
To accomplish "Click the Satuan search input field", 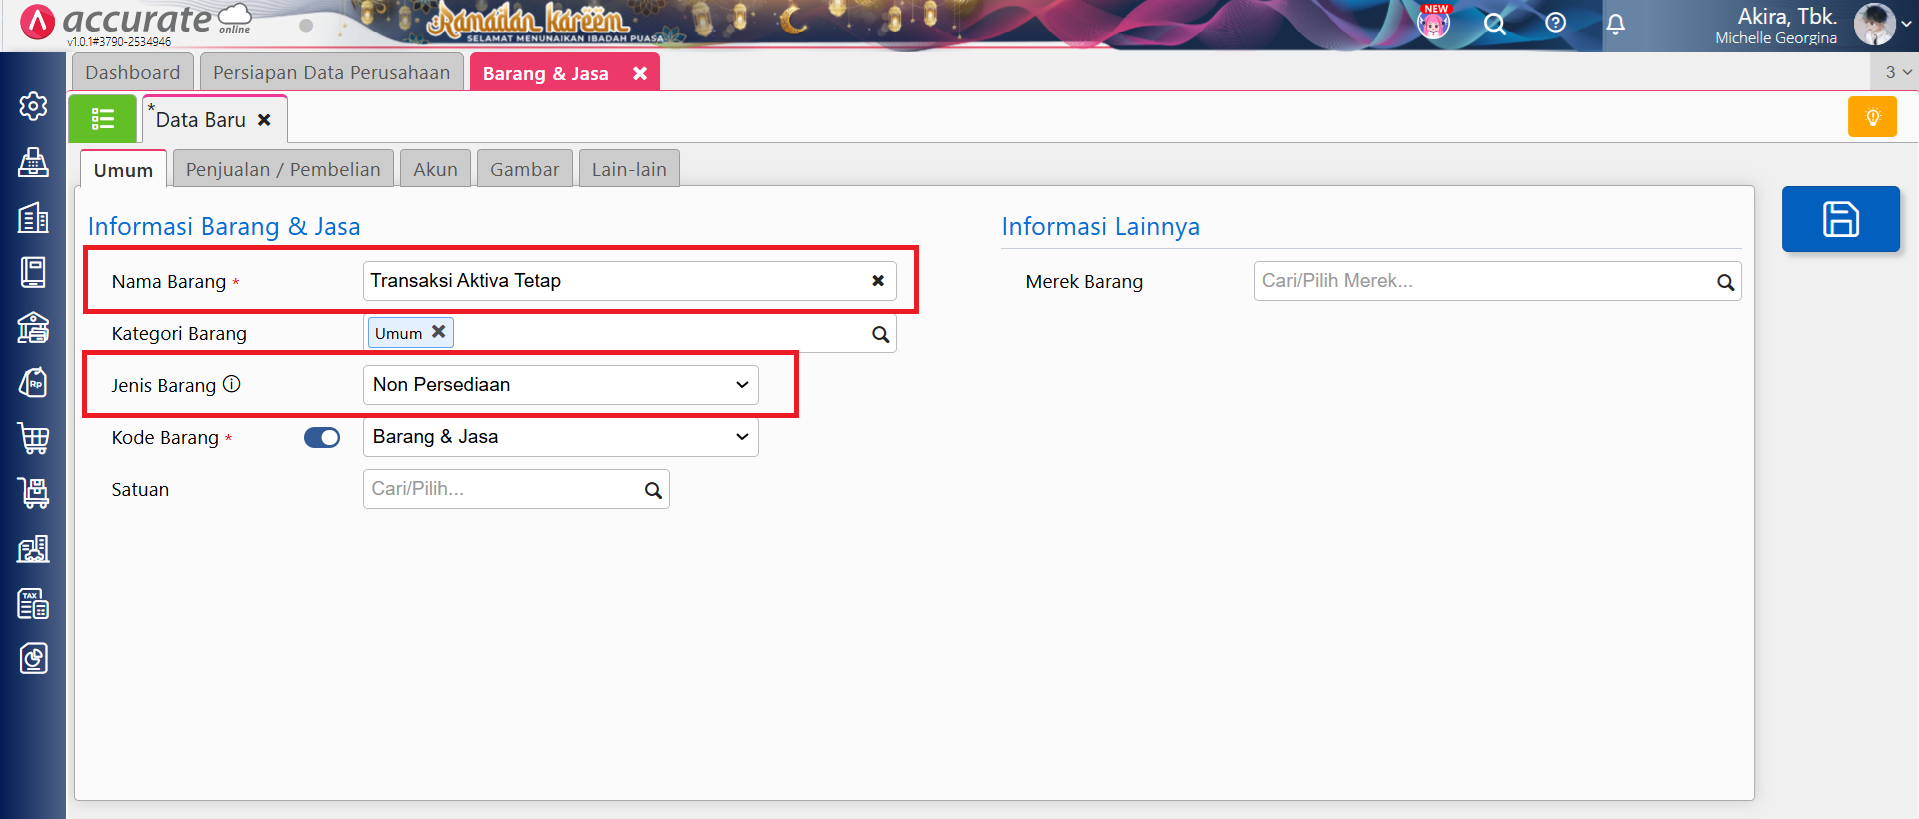I will click(504, 489).
